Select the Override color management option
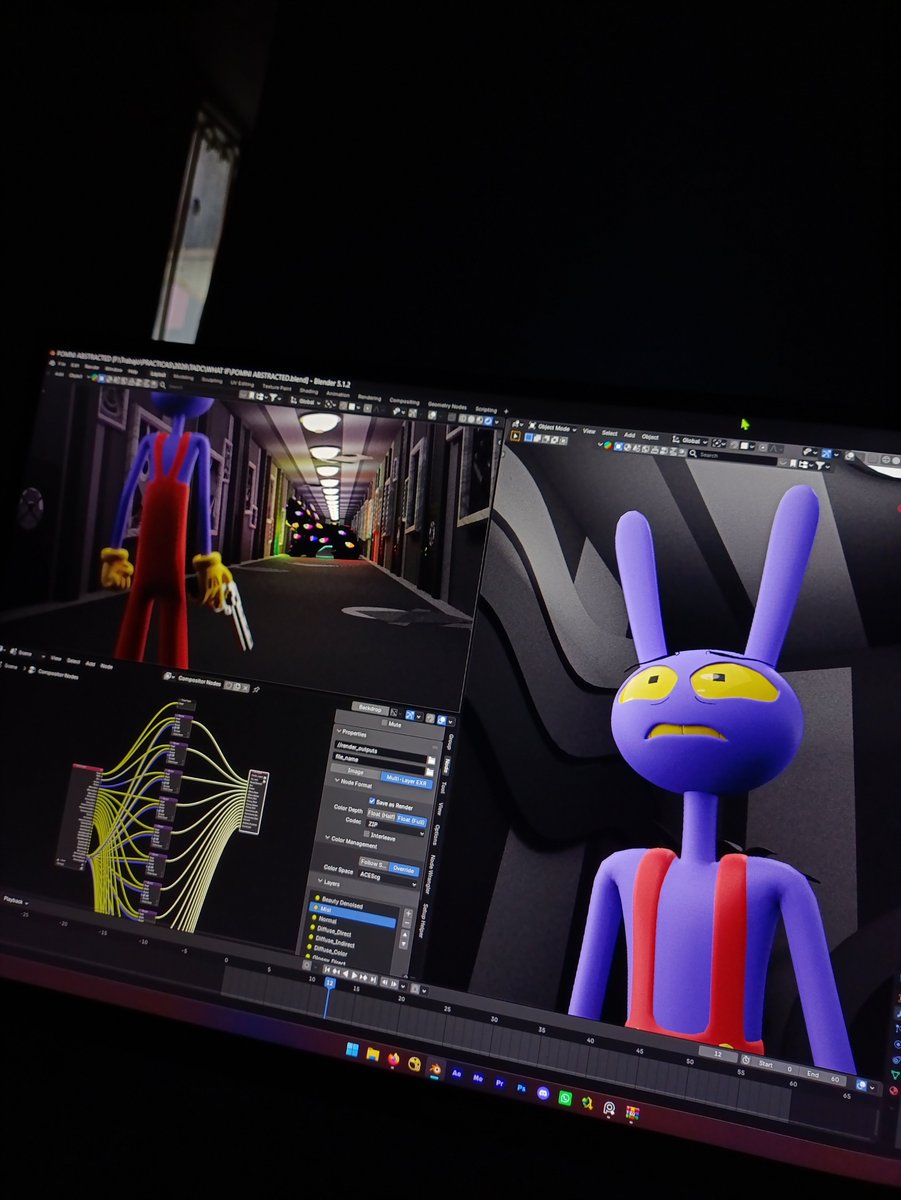This screenshot has height=1200, width=901. [404, 869]
